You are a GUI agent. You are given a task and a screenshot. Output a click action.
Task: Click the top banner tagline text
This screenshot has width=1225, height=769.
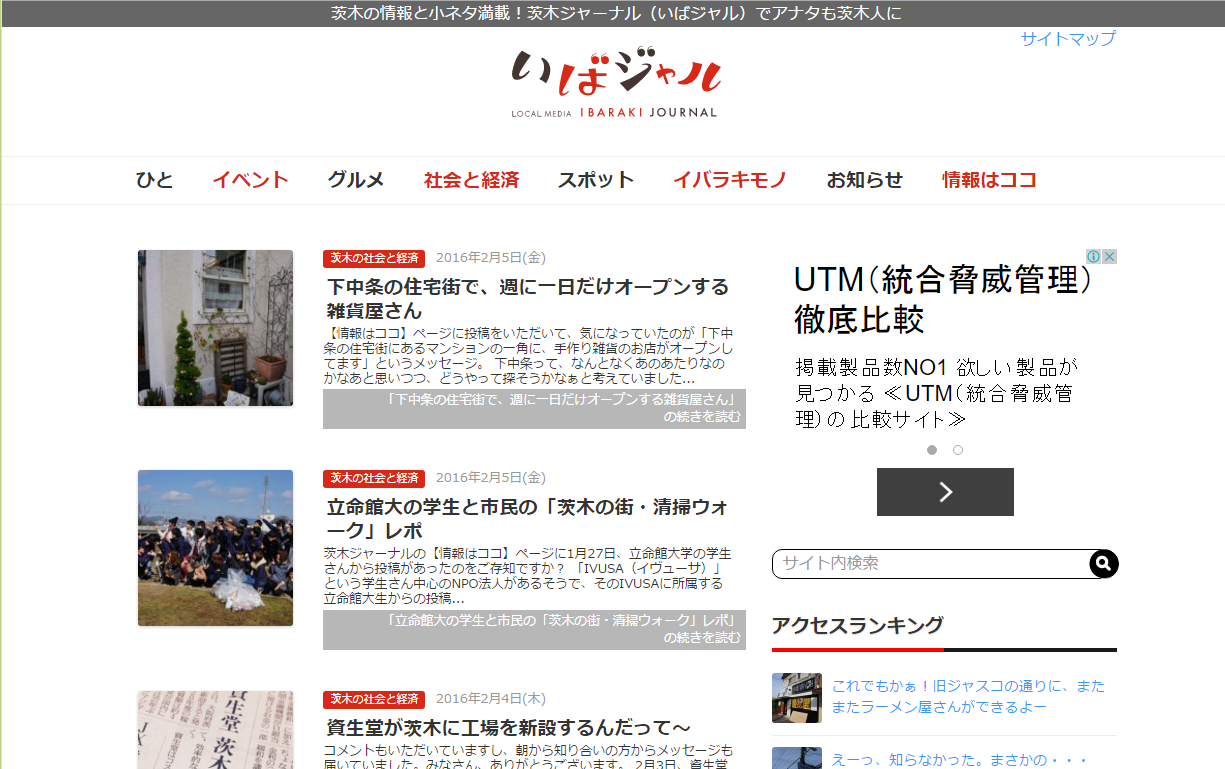[616, 13]
